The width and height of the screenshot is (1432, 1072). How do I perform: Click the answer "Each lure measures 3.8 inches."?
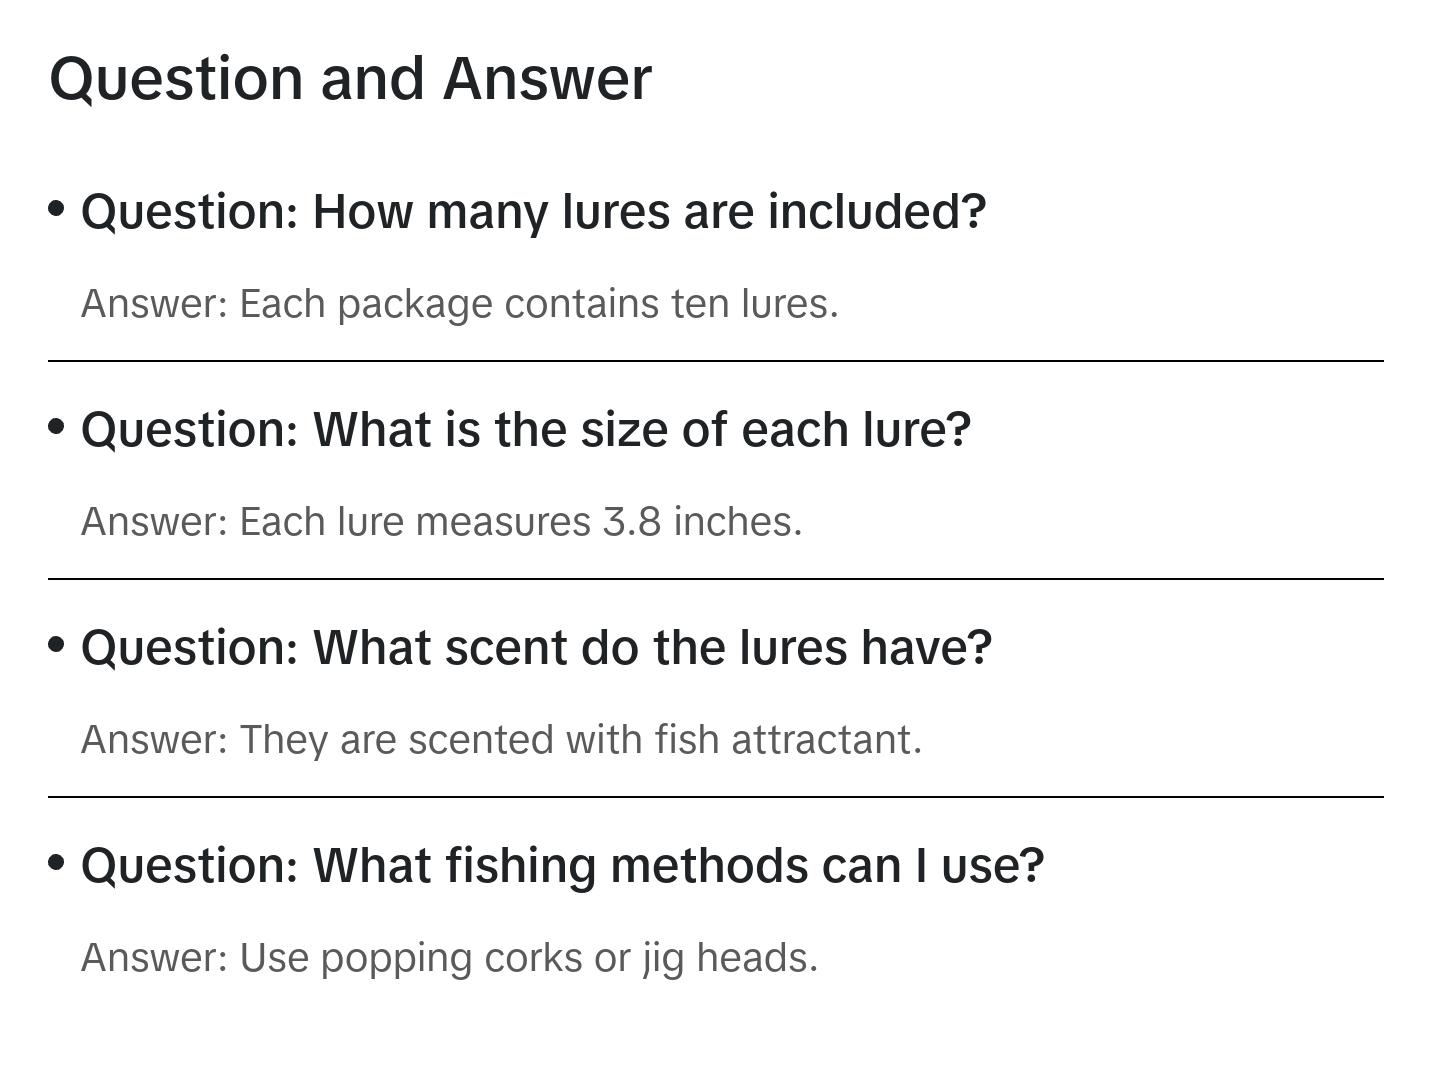tap(441, 522)
